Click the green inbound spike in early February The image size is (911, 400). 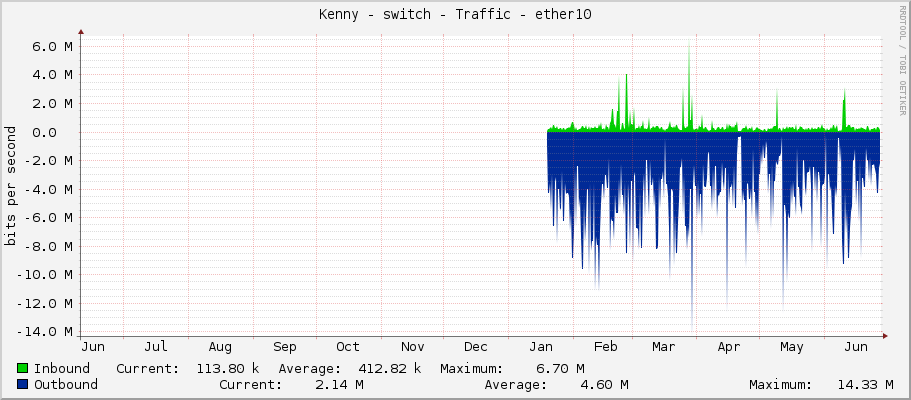(626, 105)
